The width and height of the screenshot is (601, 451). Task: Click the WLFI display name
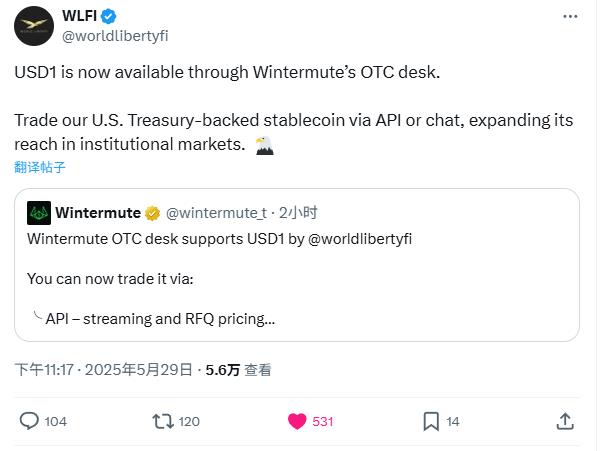79,16
